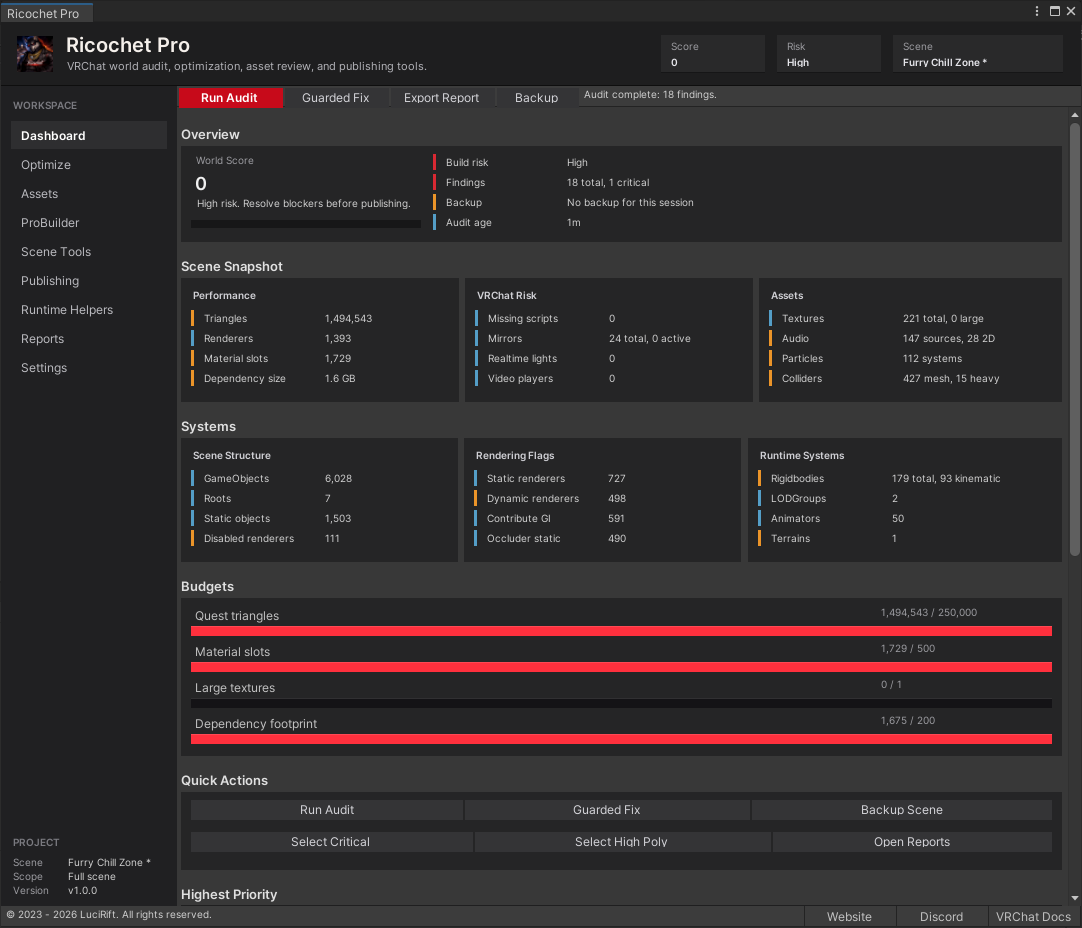Click the Quest triangles budget bar
This screenshot has width=1082, height=928.
point(621,631)
